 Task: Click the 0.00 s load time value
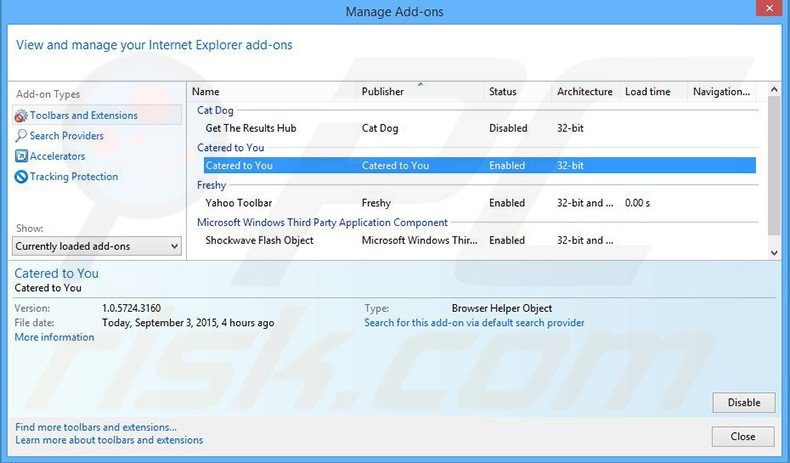[x=637, y=203]
